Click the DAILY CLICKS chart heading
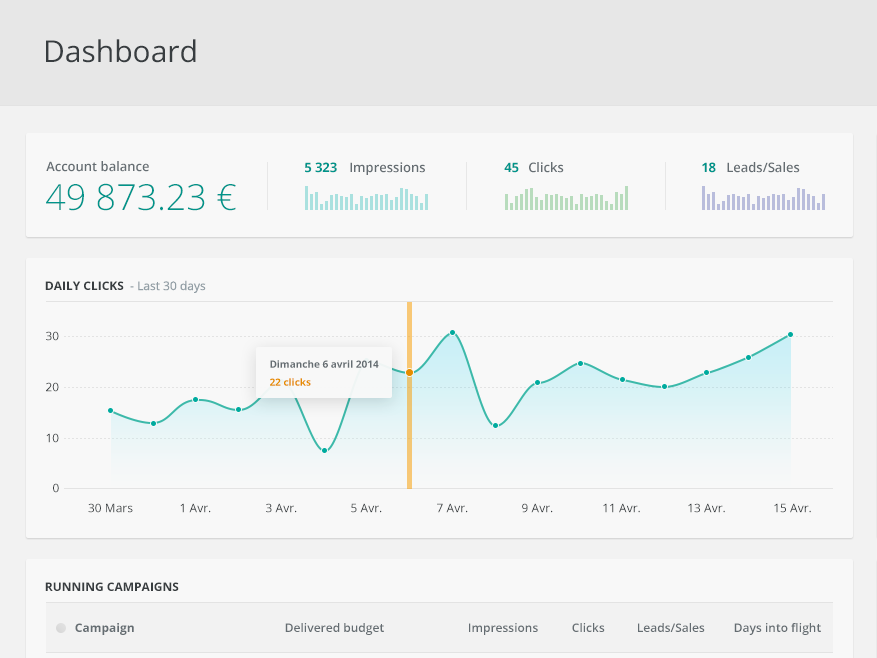Screen dimensions: 877x658 (x=84, y=286)
